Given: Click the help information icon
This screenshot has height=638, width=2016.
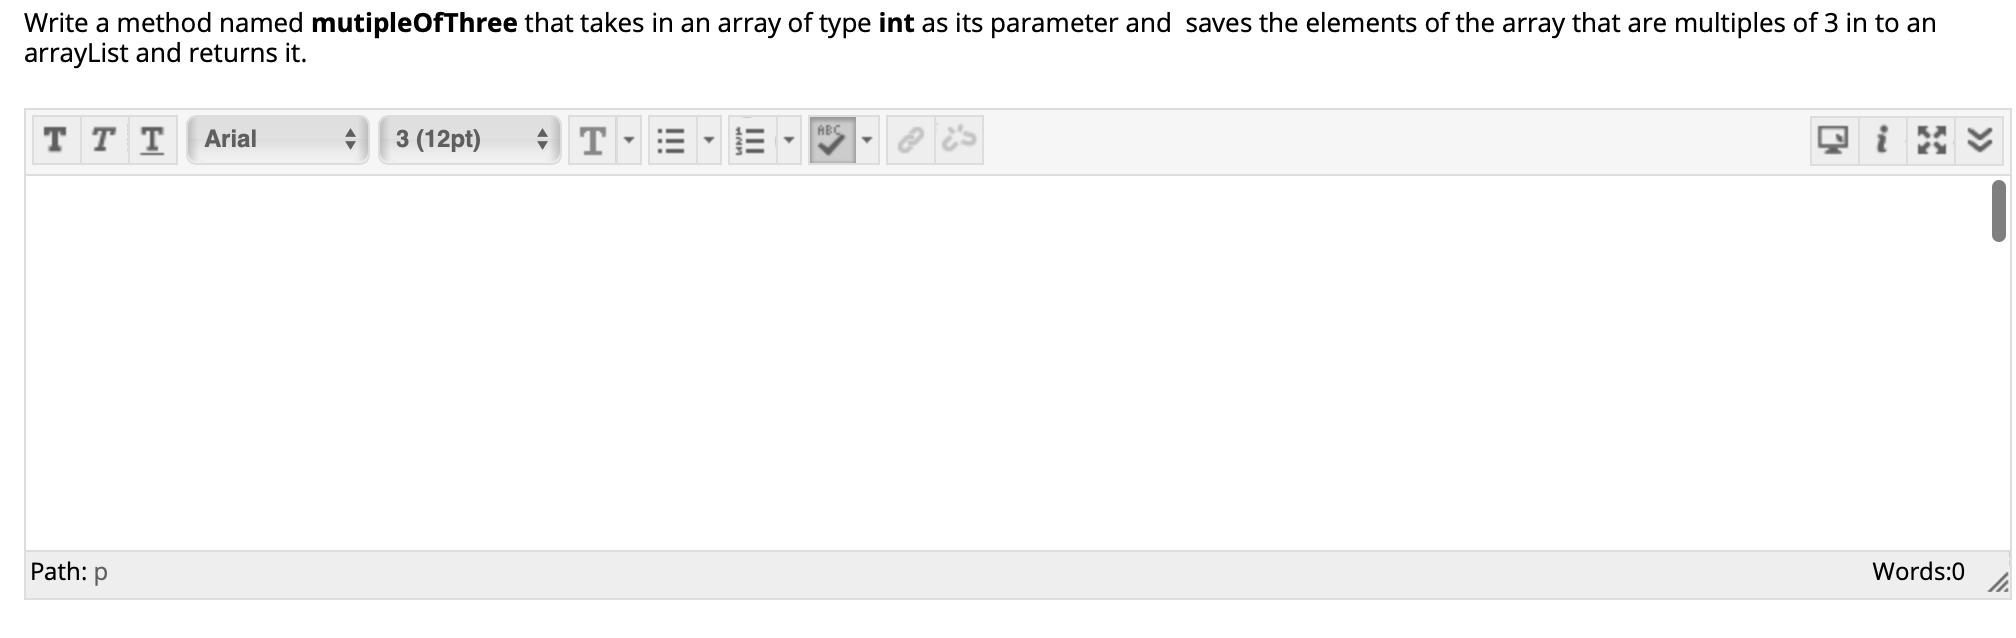Looking at the screenshot, I should pos(1884,141).
